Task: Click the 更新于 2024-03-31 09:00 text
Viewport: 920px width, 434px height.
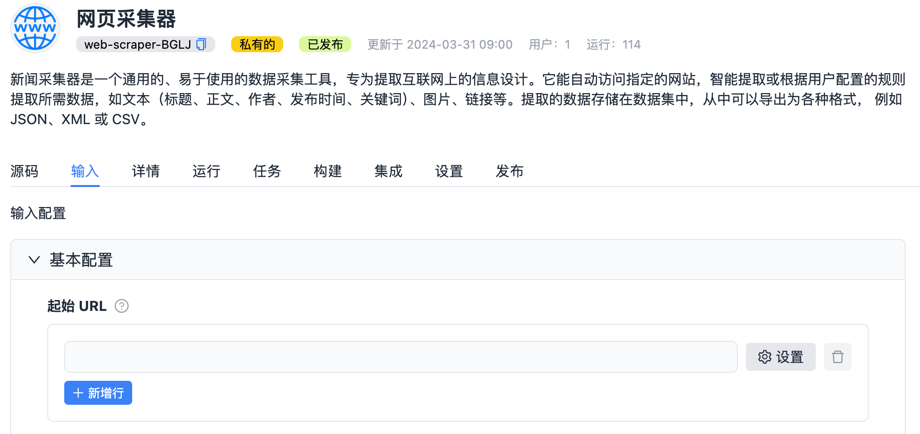Action: point(440,45)
